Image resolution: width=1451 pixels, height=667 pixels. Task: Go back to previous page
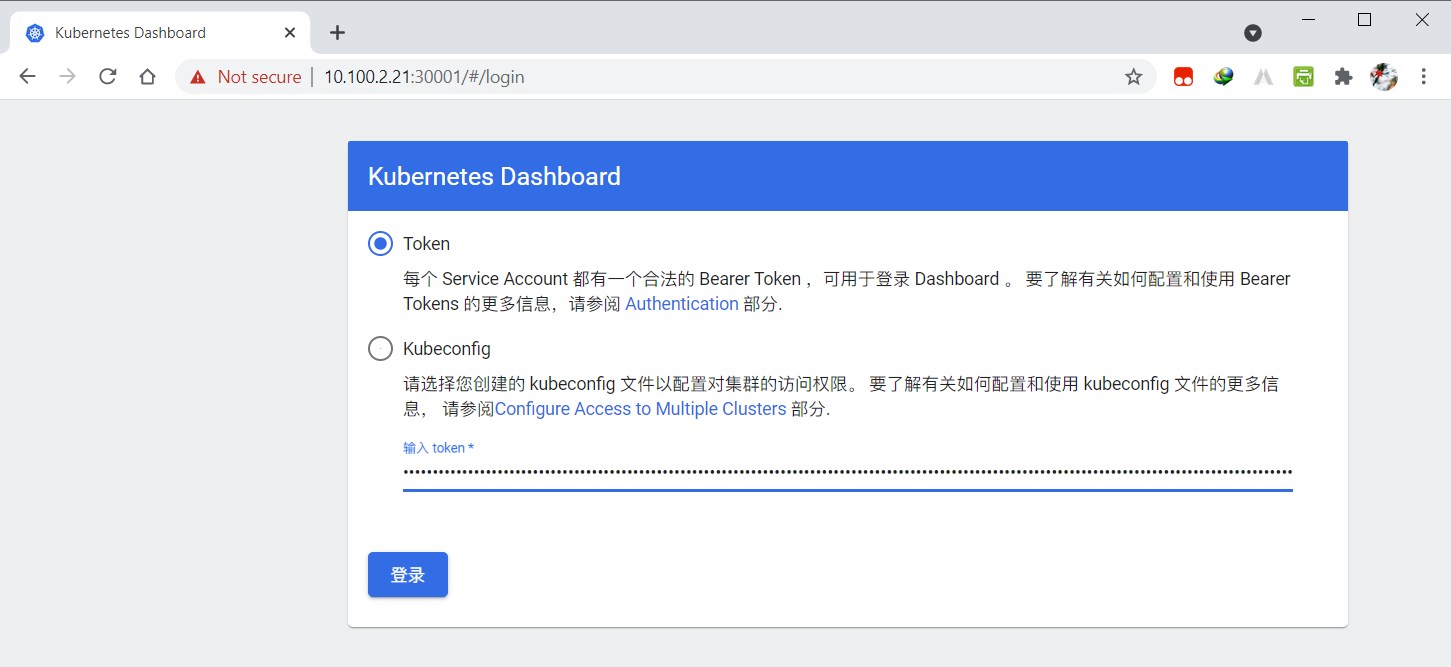(27, 77)
